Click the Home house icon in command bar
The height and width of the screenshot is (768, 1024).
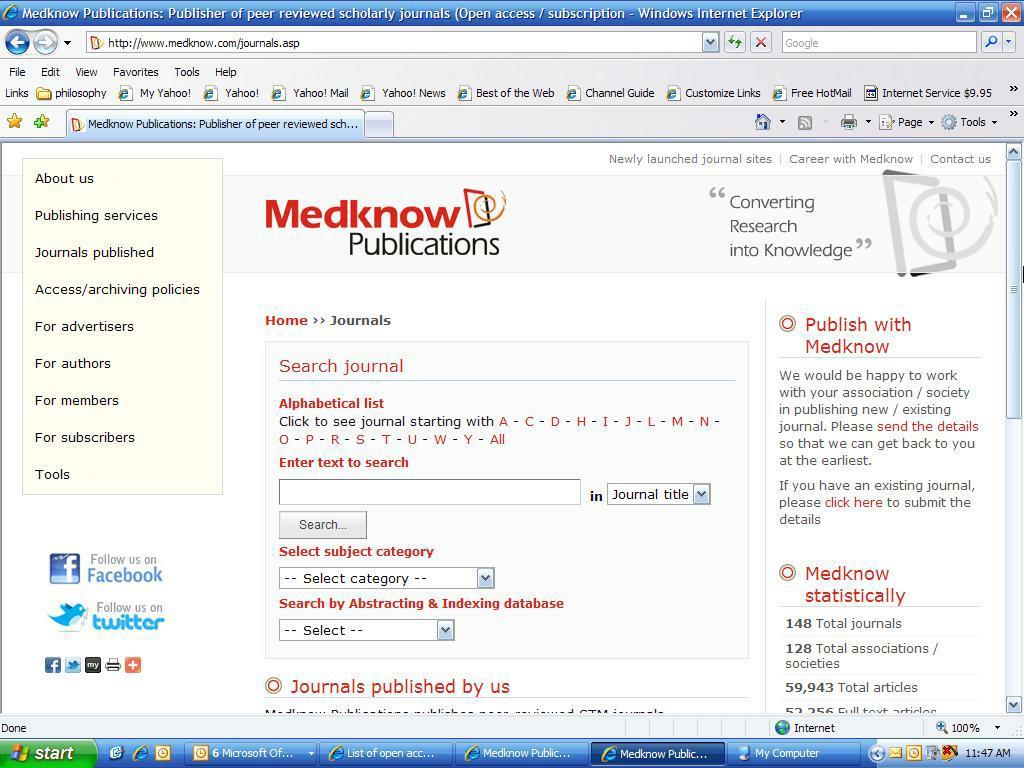click(x=763, y=122)
